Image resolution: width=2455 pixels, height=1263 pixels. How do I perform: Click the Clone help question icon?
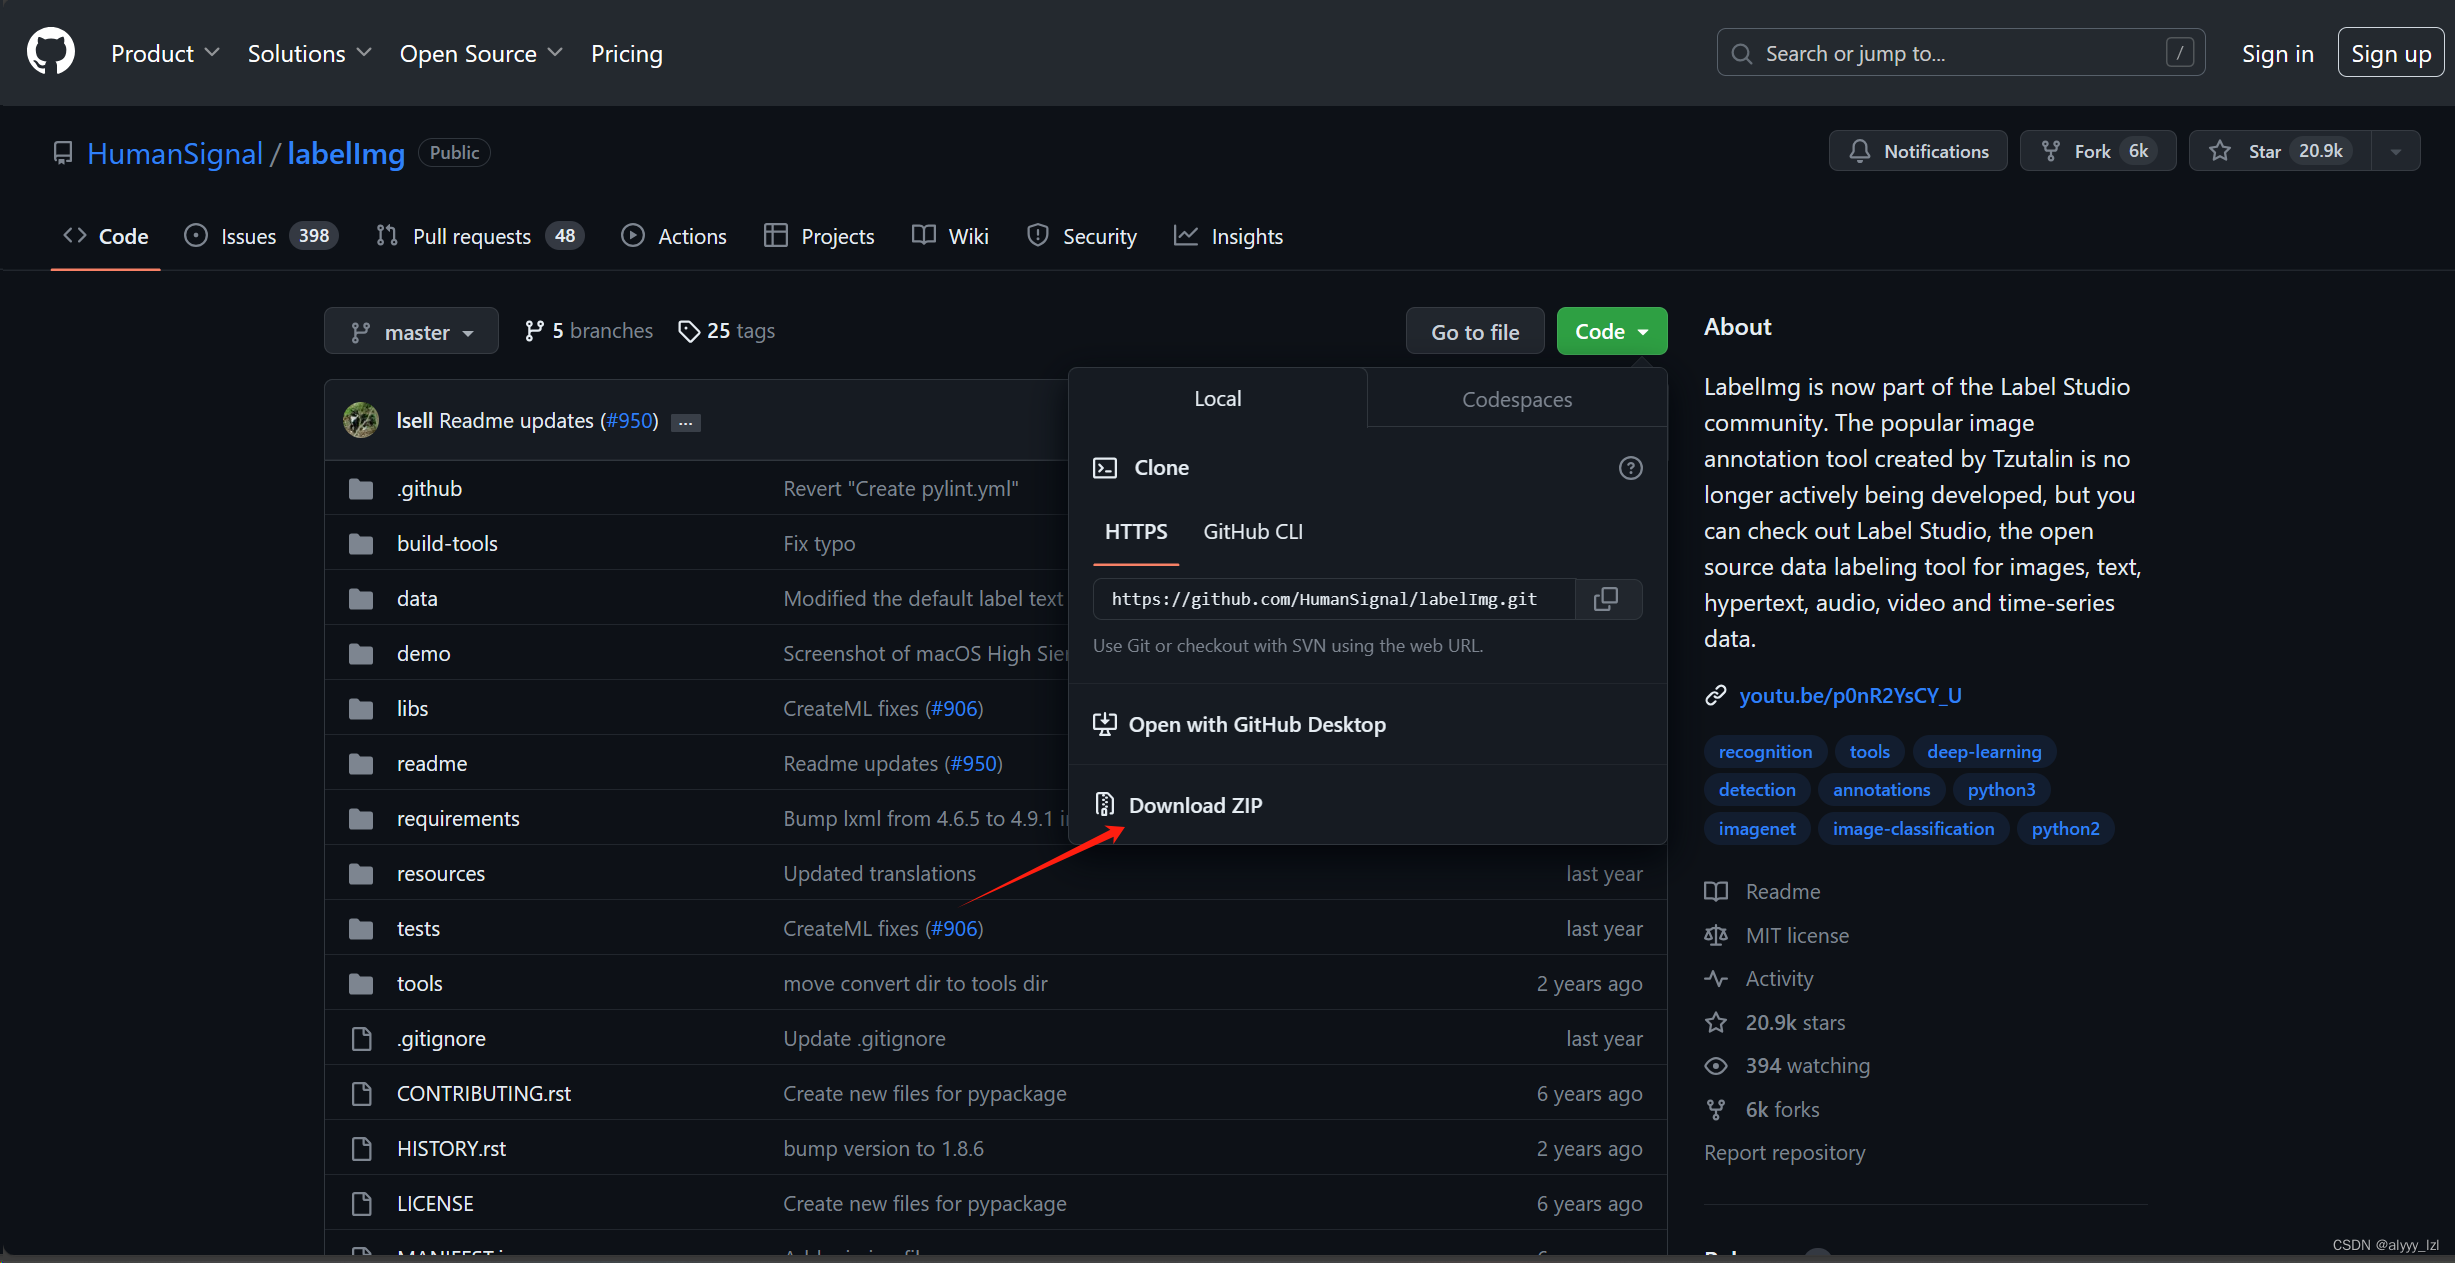1630,468
